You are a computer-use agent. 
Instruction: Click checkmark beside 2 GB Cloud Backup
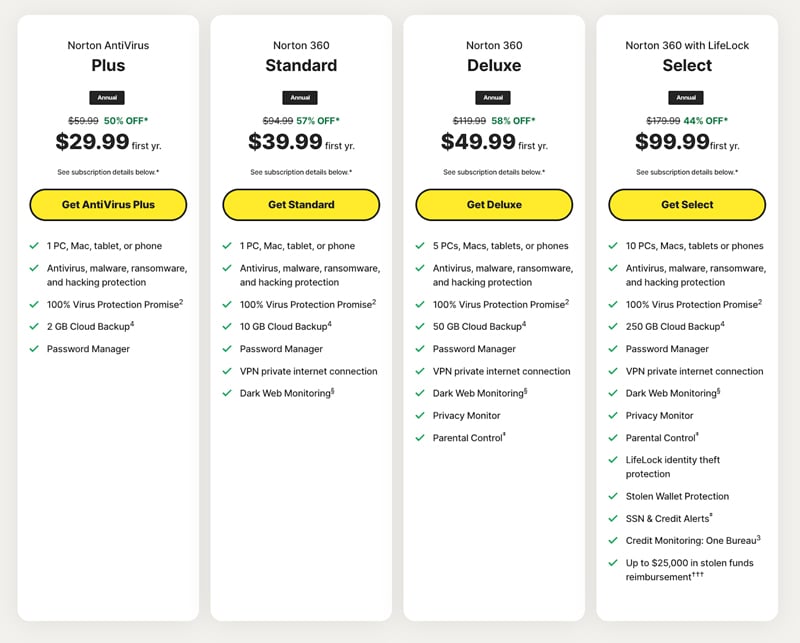(34, 327)
